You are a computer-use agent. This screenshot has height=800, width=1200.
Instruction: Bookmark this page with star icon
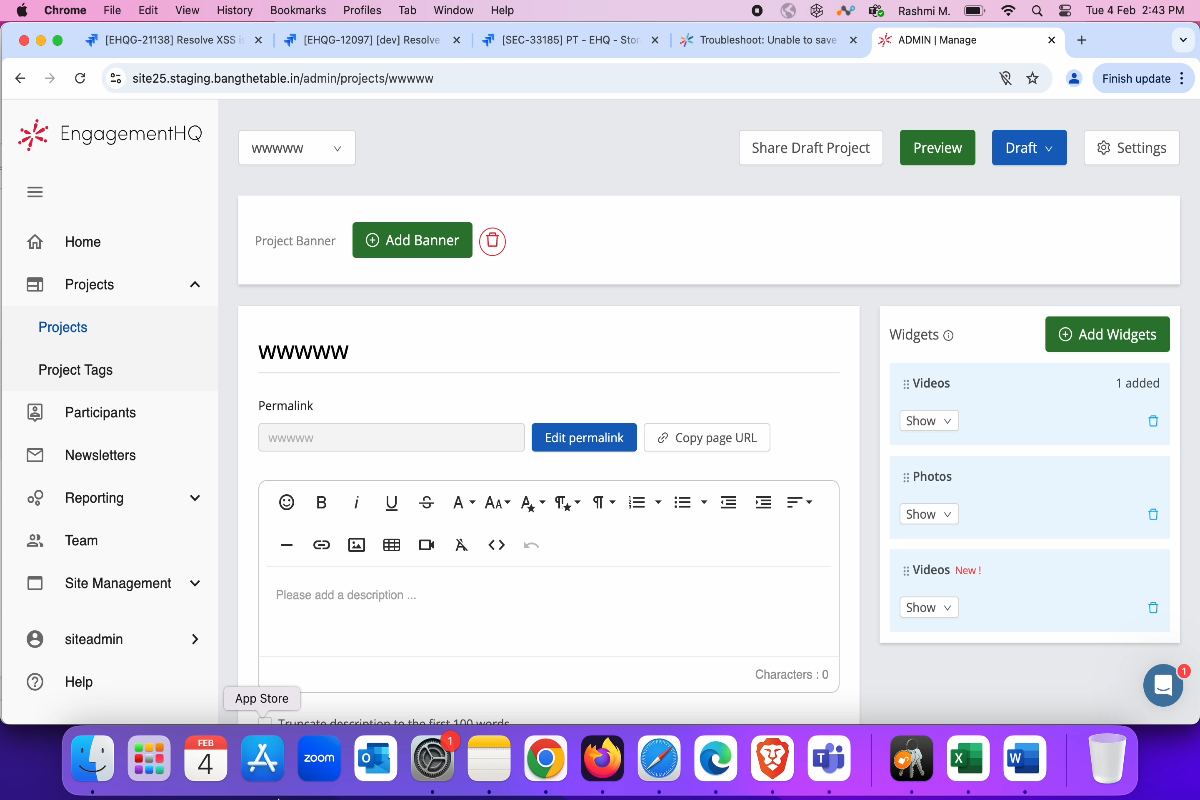[x=1032, y=78]
